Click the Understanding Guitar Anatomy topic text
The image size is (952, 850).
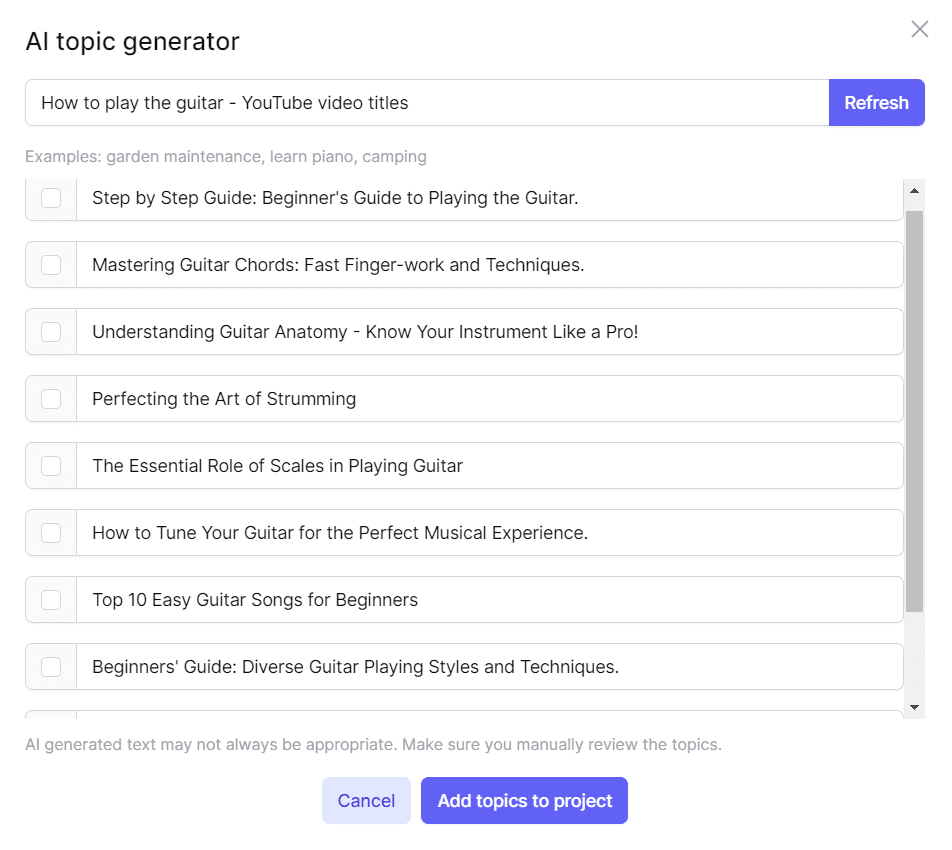click(365, 332)
